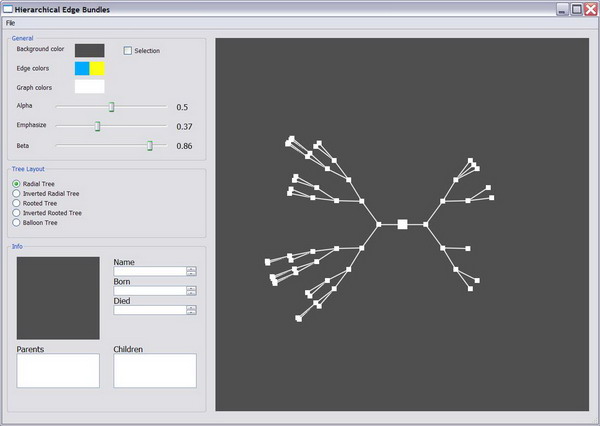The height and width of the screenshot is (426, 600).
Task: Click the Alpha slider handle
Action: [111, 106]
